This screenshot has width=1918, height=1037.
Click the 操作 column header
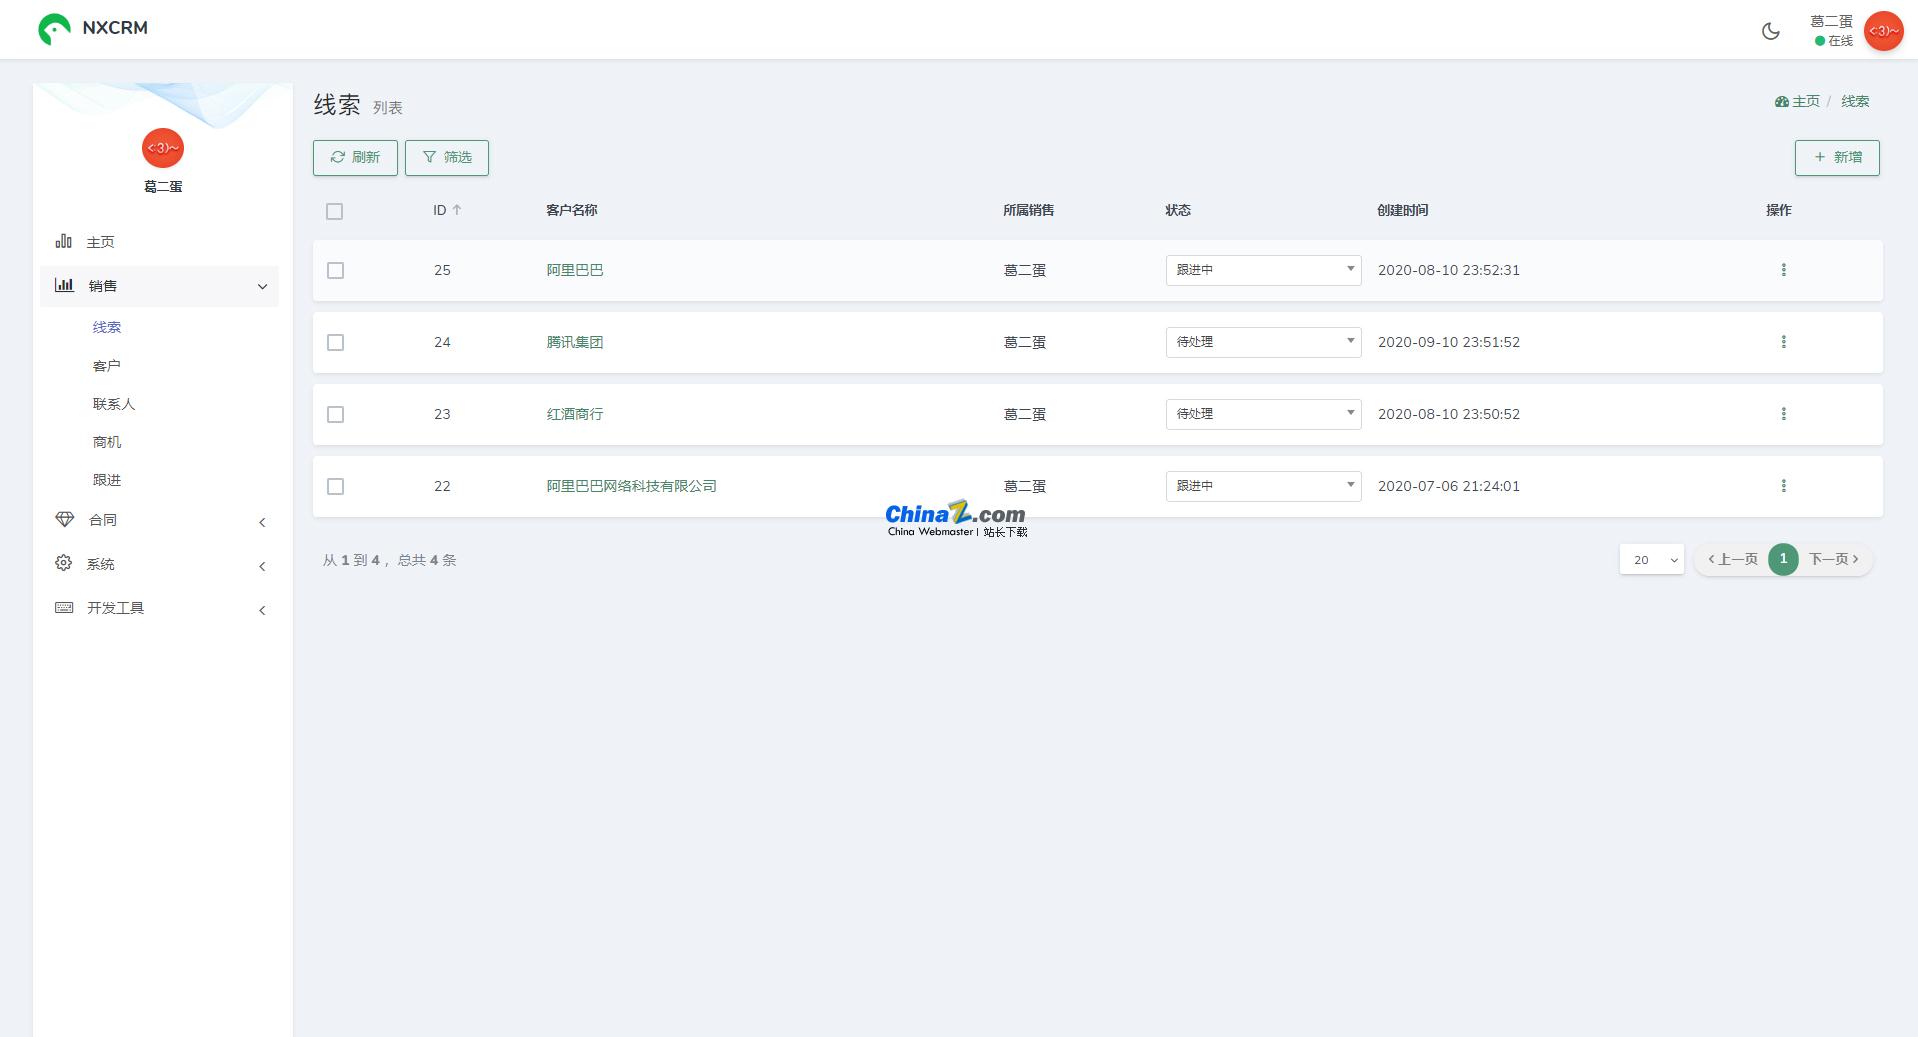[1779, 210]
